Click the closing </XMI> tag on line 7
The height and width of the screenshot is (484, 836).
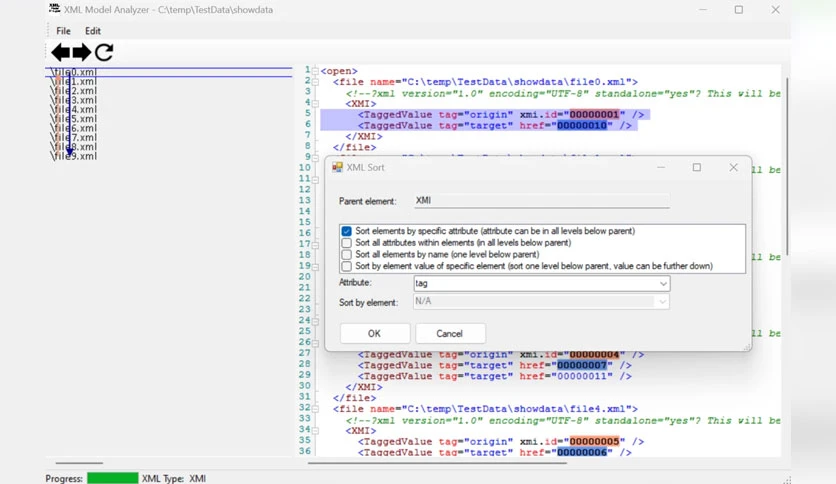point(364,136)
